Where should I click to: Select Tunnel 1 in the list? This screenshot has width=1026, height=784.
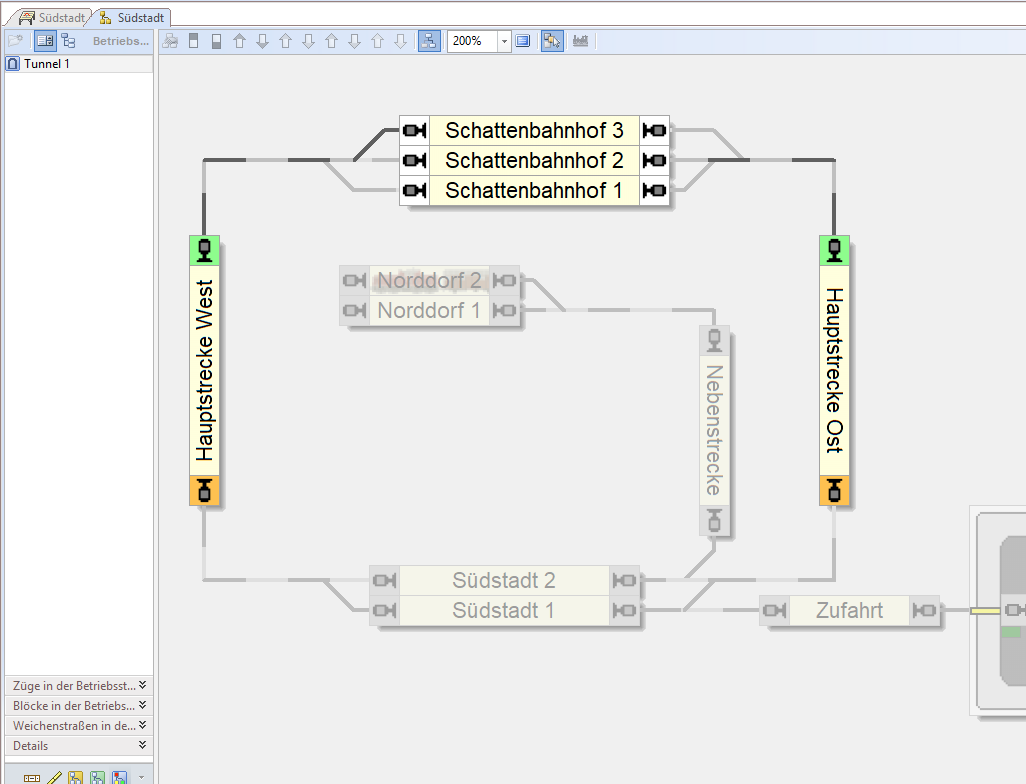(47, 64)
